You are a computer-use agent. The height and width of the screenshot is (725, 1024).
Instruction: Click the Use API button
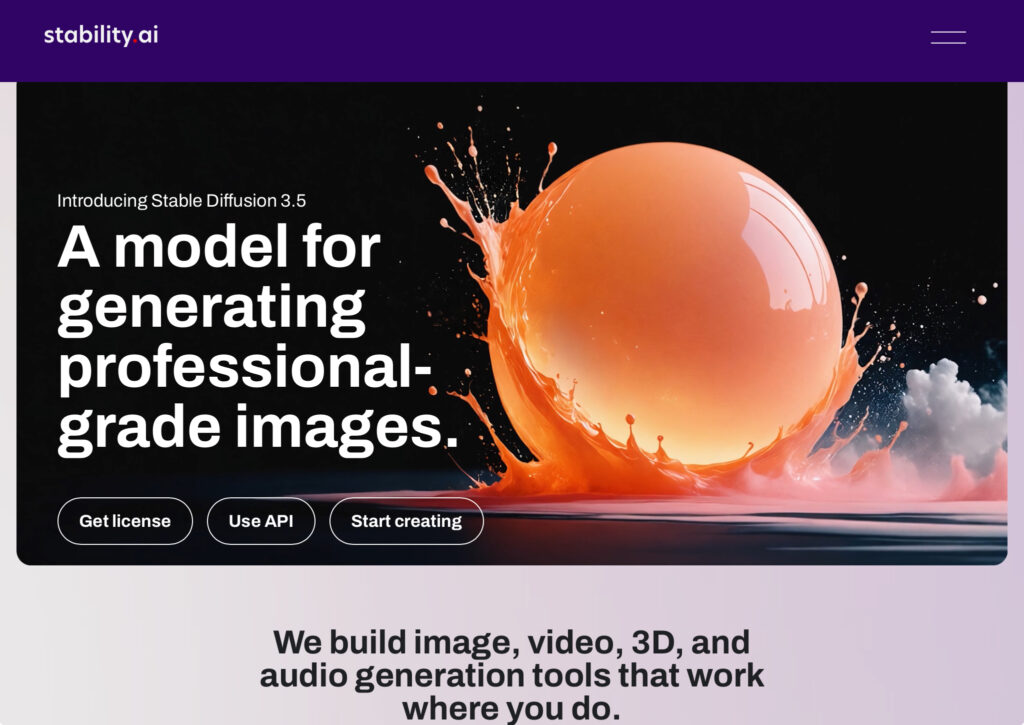coord(261,521)
